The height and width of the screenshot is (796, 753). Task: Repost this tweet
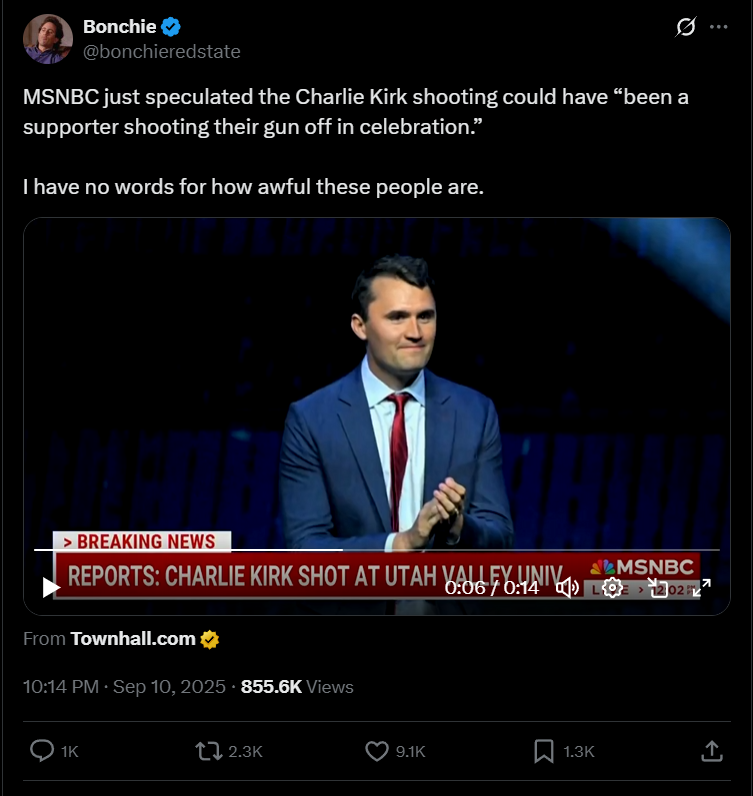tap(208, 751)
